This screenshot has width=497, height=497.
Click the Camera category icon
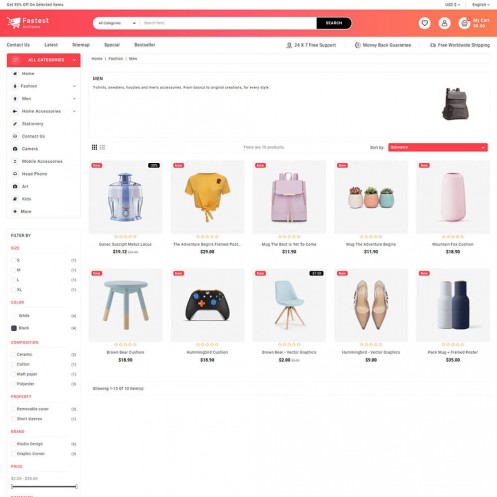(15, 149)
